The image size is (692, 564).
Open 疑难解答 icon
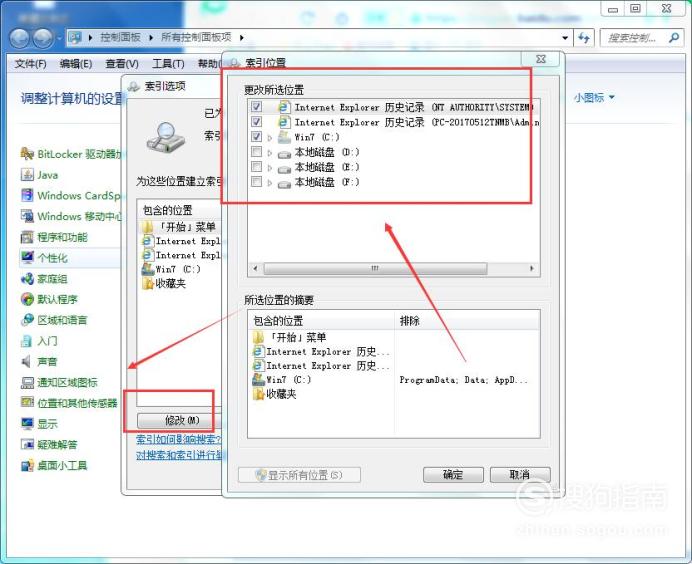(27, 444)
